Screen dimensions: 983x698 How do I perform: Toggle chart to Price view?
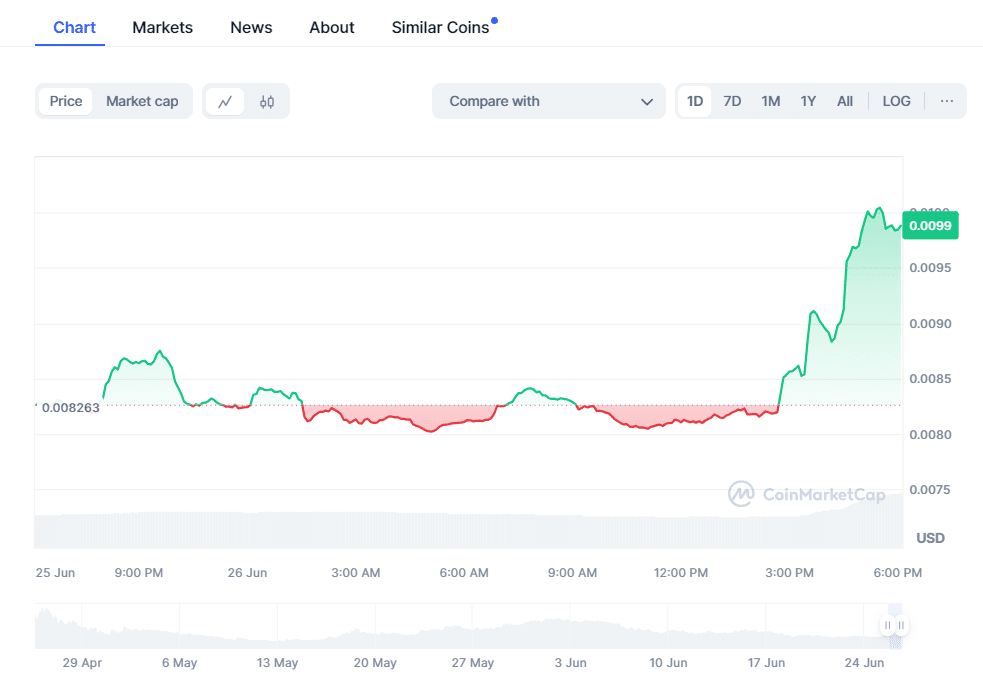[66, 101]
